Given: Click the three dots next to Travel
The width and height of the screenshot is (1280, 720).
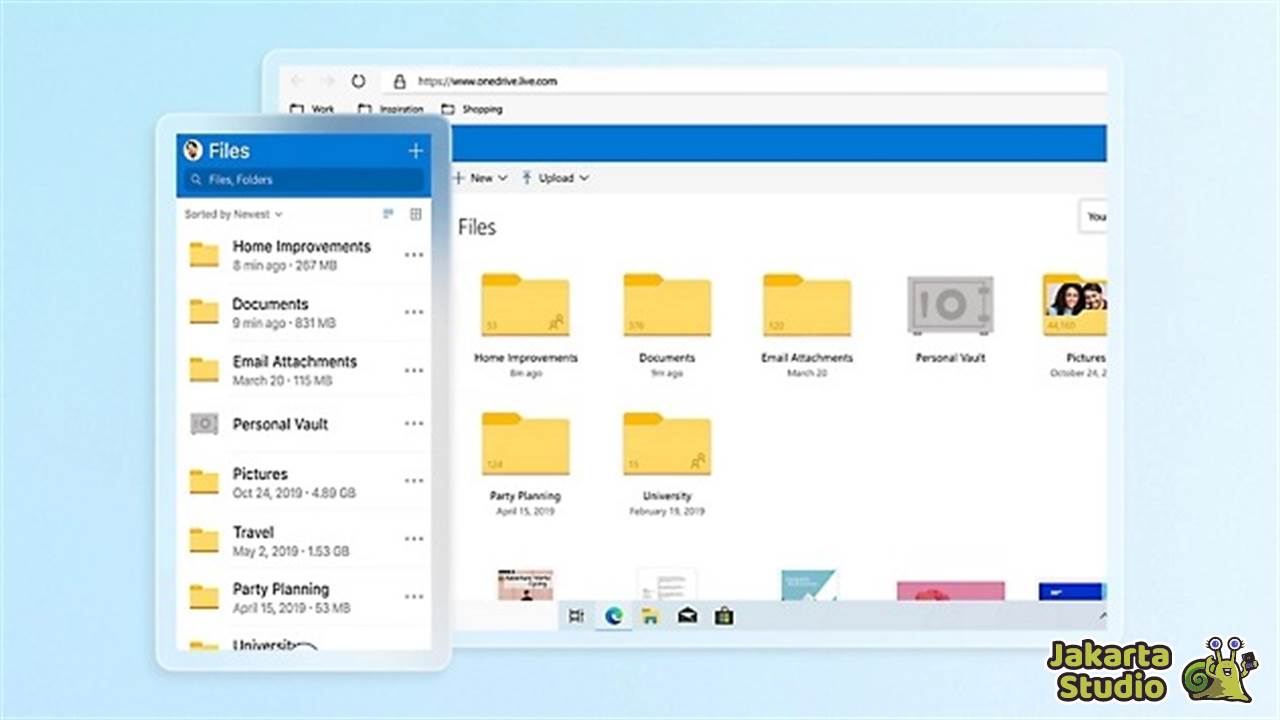Looking at the screenshot, I should point(414,539).
